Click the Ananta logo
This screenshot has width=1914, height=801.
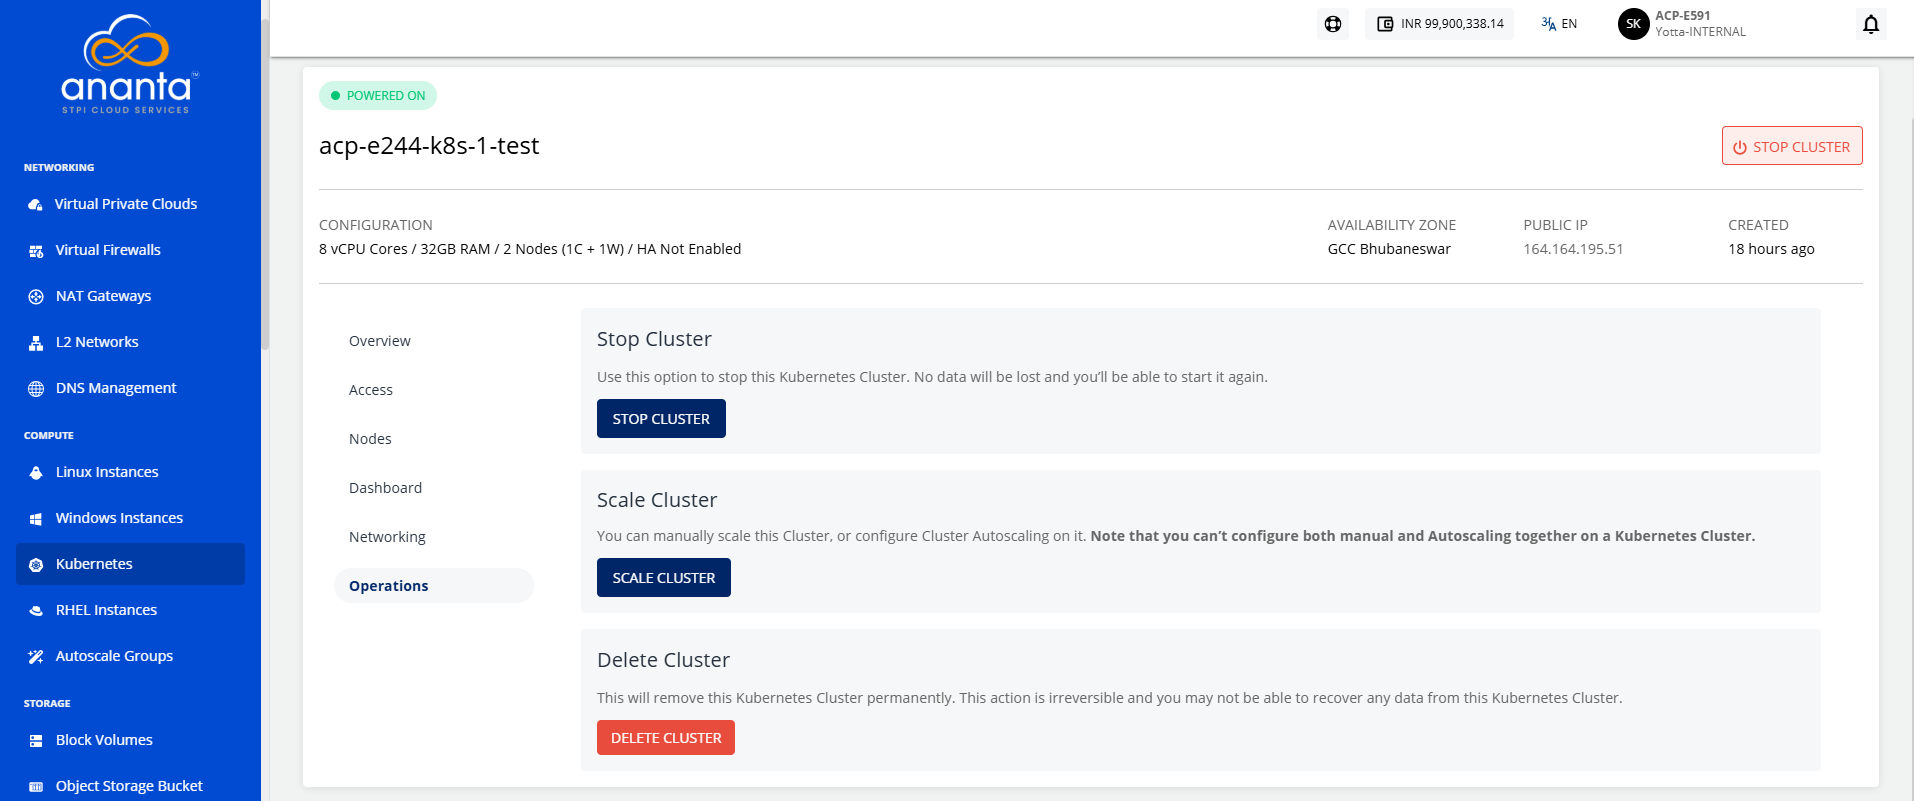pyautogui.click(x=130, y=64)
